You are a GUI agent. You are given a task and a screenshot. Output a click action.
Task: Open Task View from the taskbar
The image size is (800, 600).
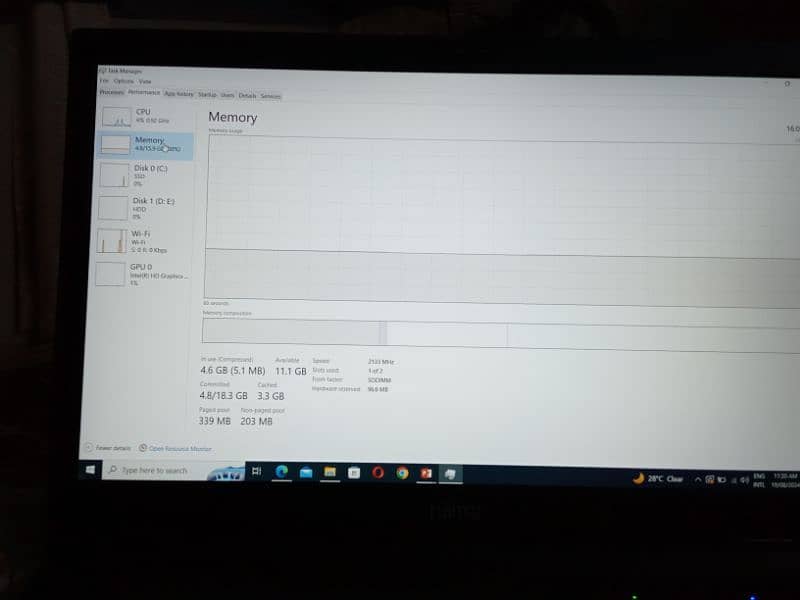257,471
